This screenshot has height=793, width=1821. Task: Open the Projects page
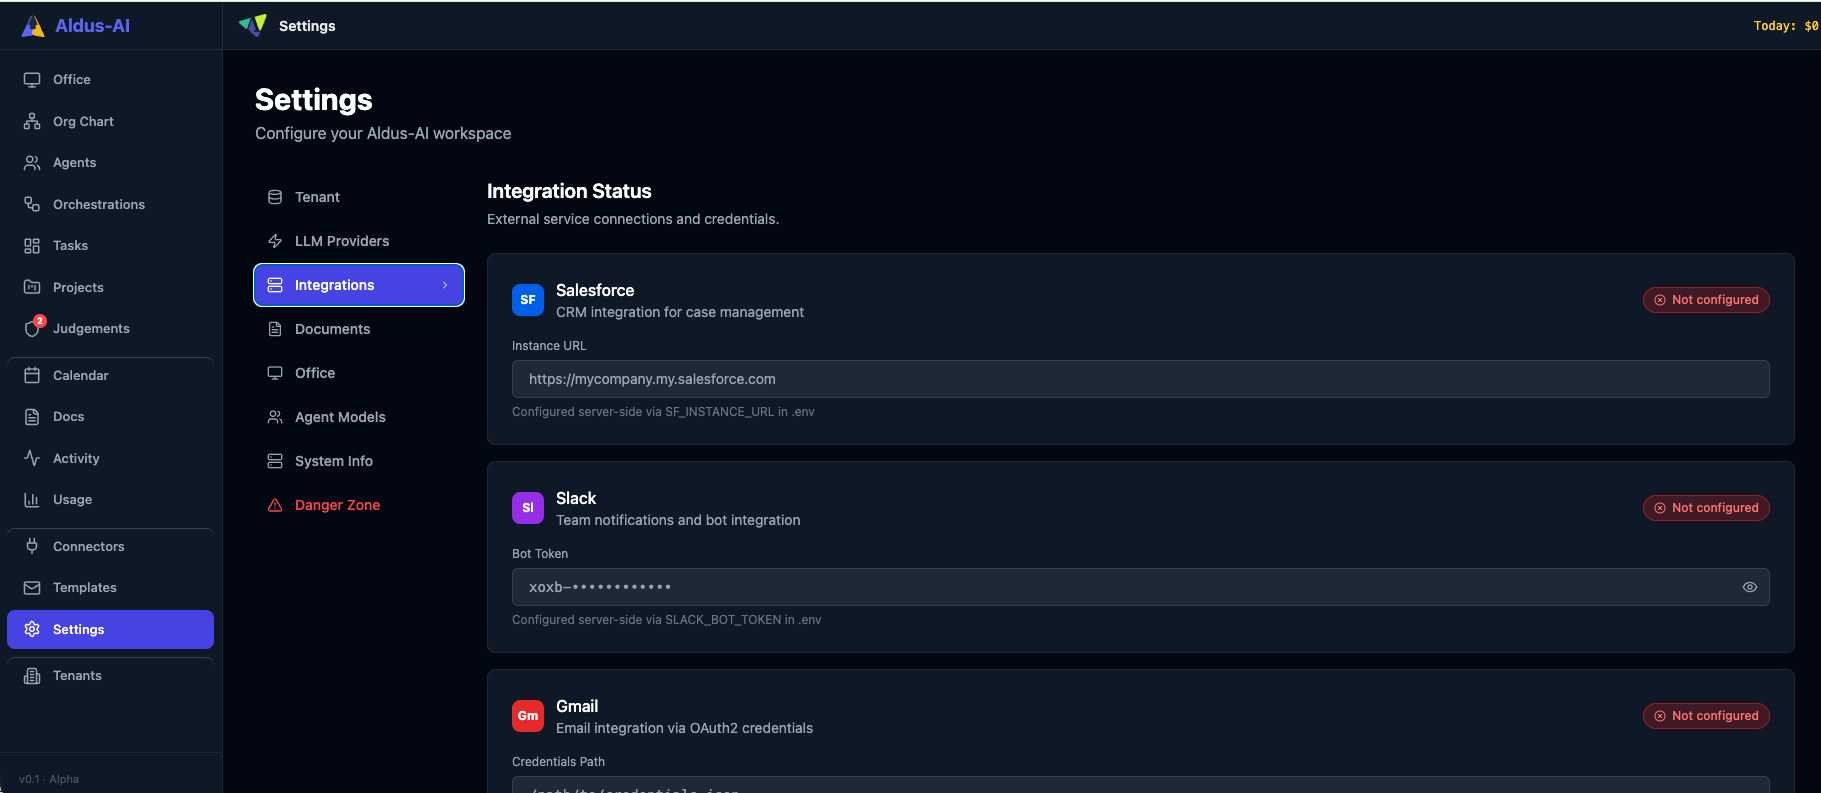[110, 287]
